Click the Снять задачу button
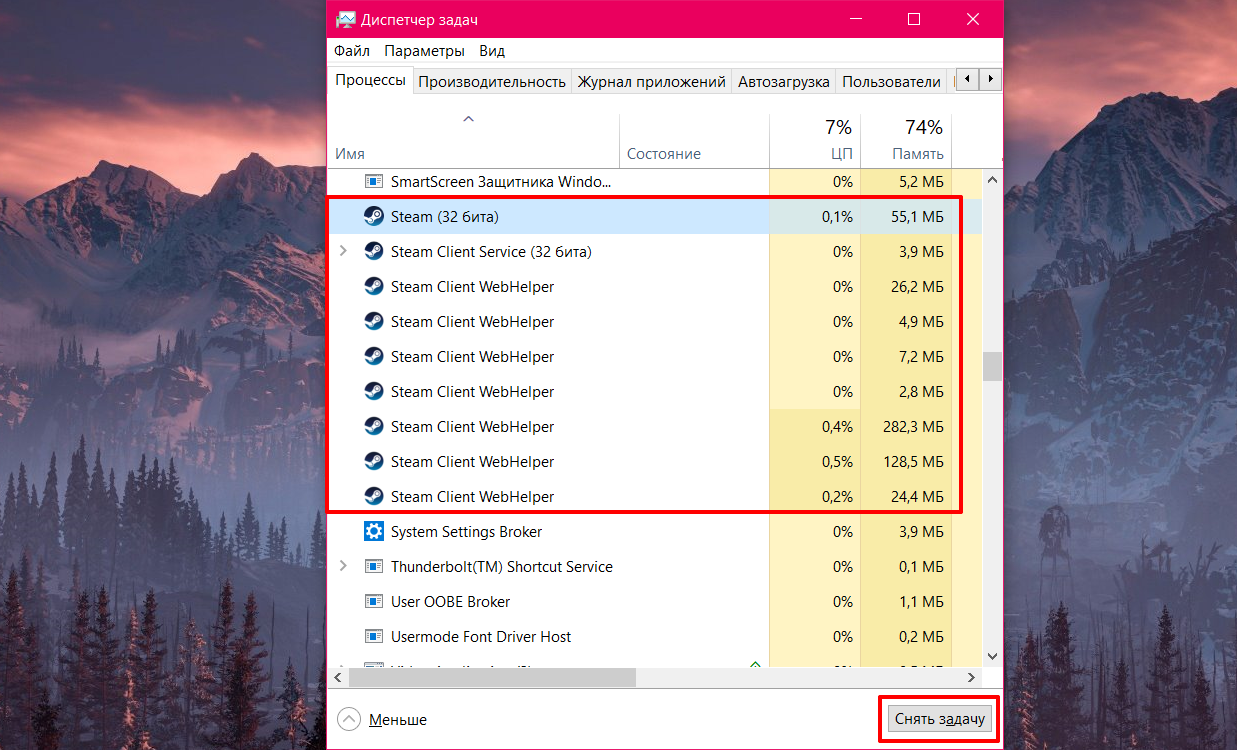The width and height of the screenshot is (1237, 750). 940,719
